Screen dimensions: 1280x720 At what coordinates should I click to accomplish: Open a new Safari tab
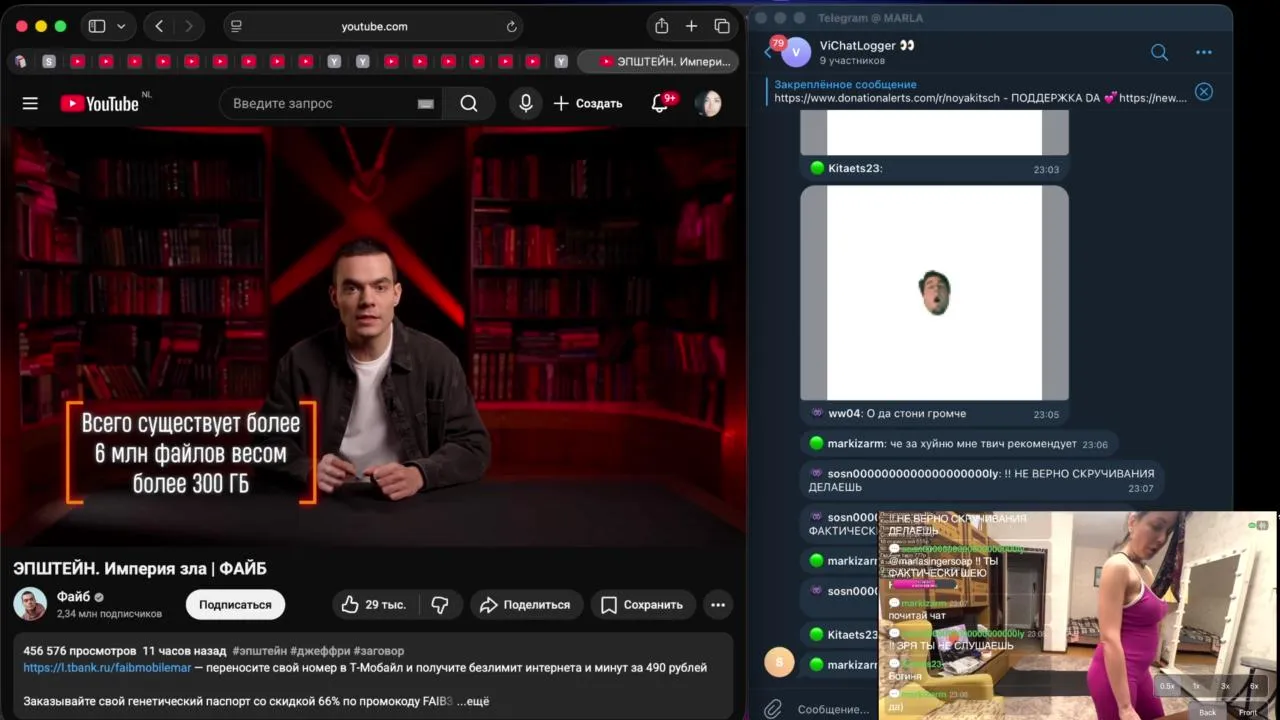[x=691, y=26]
